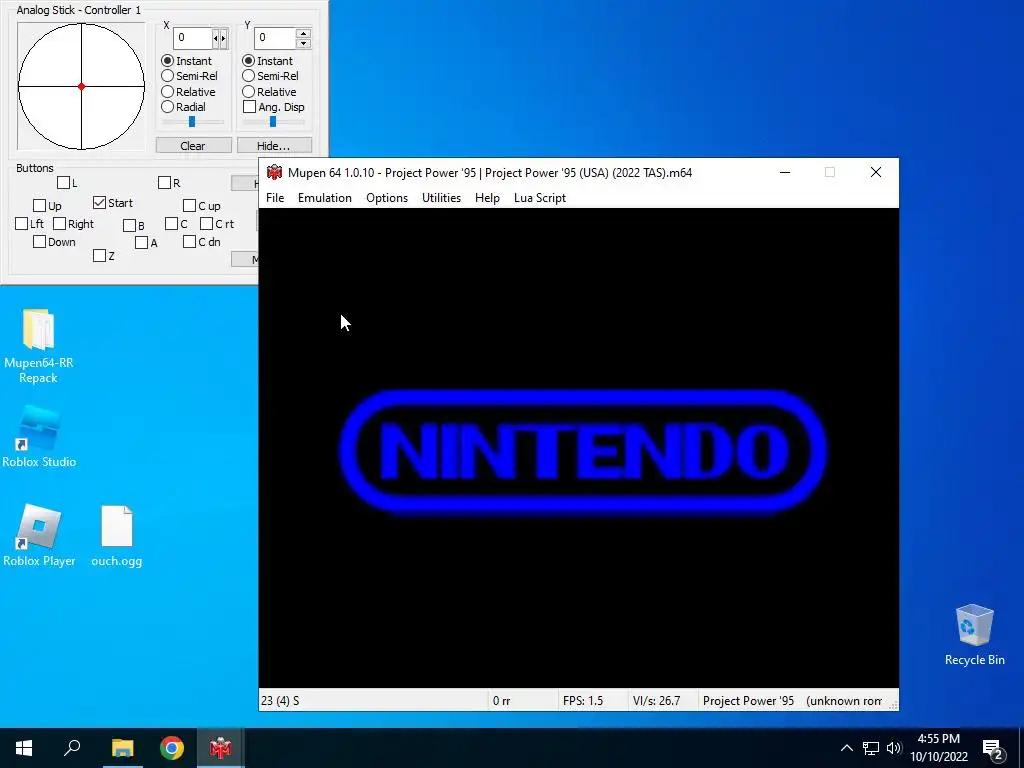Viewport: 1024px width, 768px height.
Task: Select Relative mode for X axis
Action: pyautogui.click(x=167, y=91)
